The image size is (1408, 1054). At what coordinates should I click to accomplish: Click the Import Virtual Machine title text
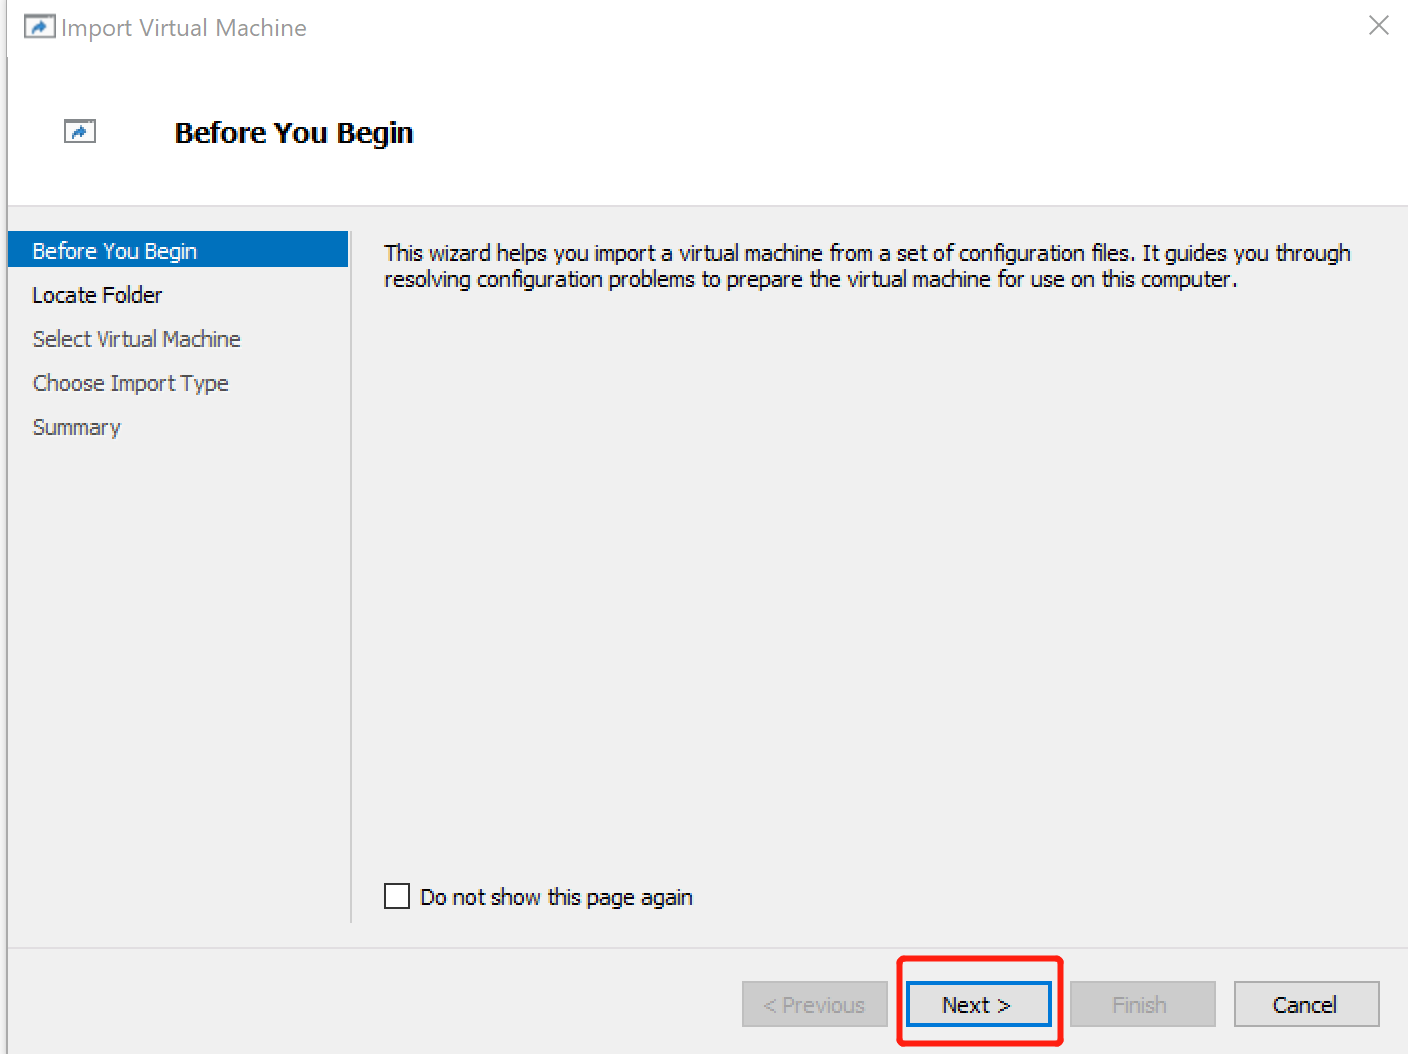click(183, 27)
